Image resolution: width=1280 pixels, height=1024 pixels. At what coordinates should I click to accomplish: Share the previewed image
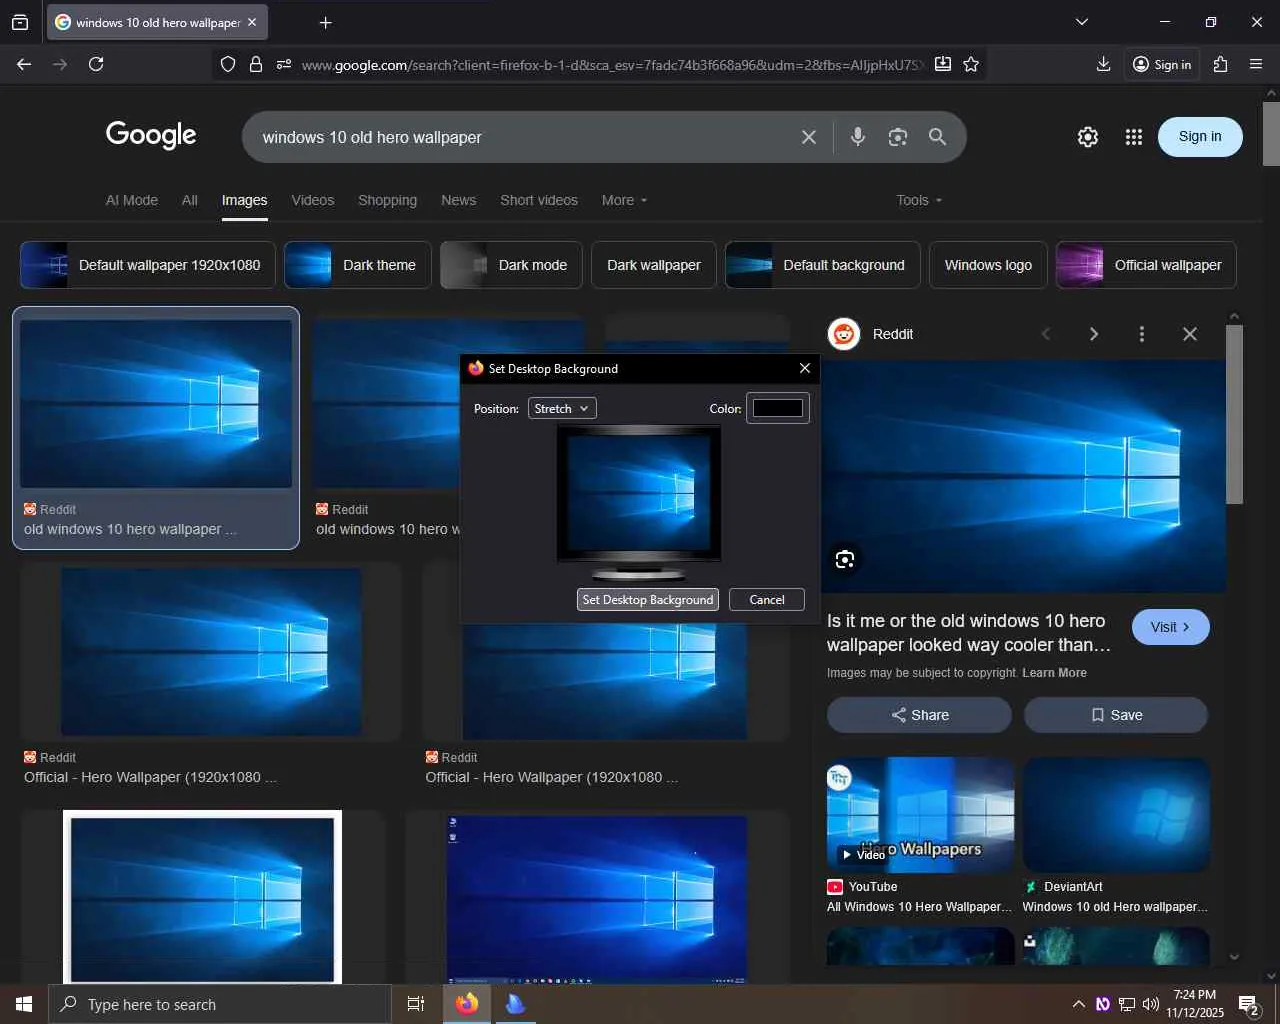pyautogui.click(x=919, y=715)
